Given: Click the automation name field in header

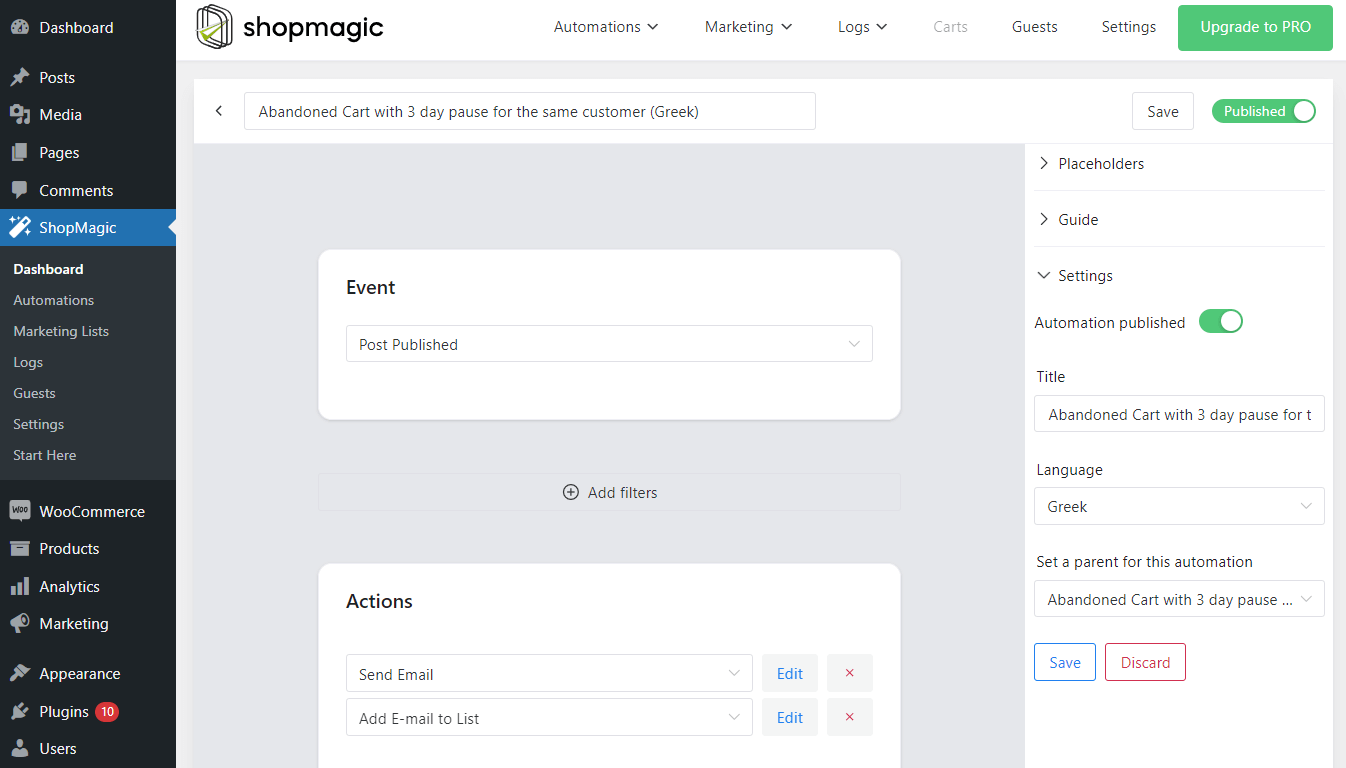Looking at the screenshot, I should [529, 111].
